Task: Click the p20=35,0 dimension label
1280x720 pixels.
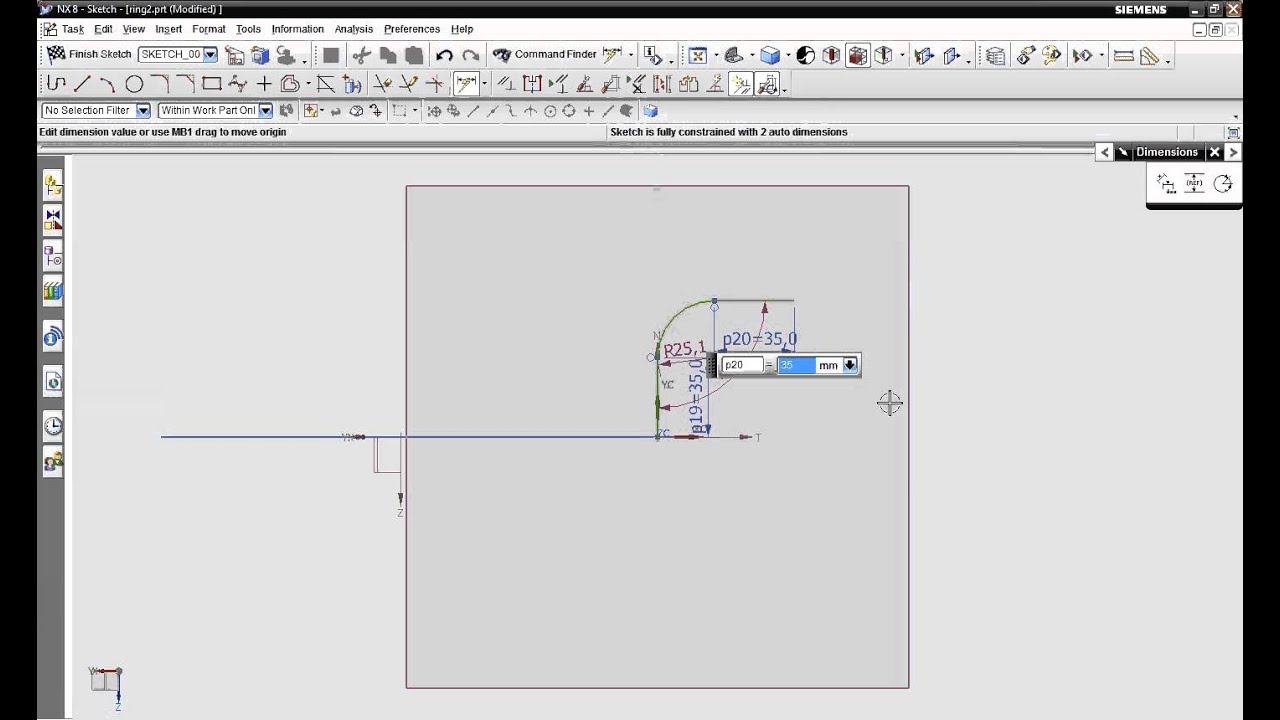Action: (760, 339)
